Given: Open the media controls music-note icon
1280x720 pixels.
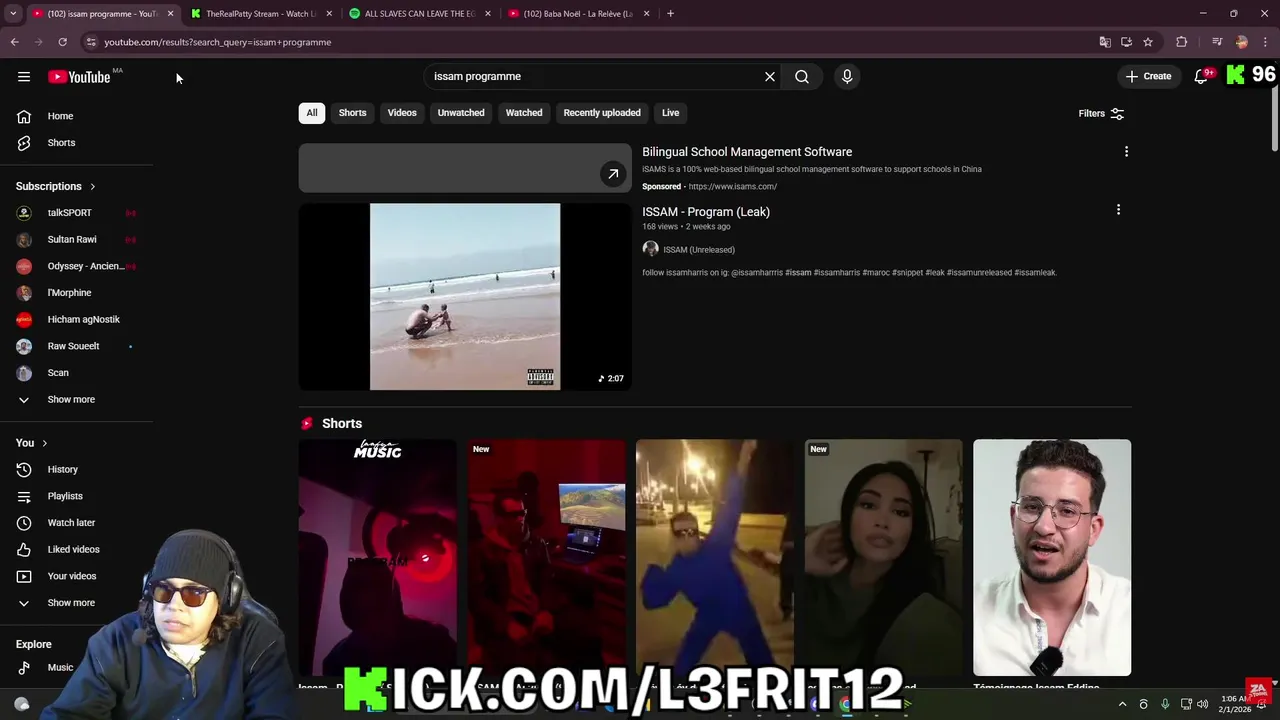Looking at the screenshot, I should 1216,42.
